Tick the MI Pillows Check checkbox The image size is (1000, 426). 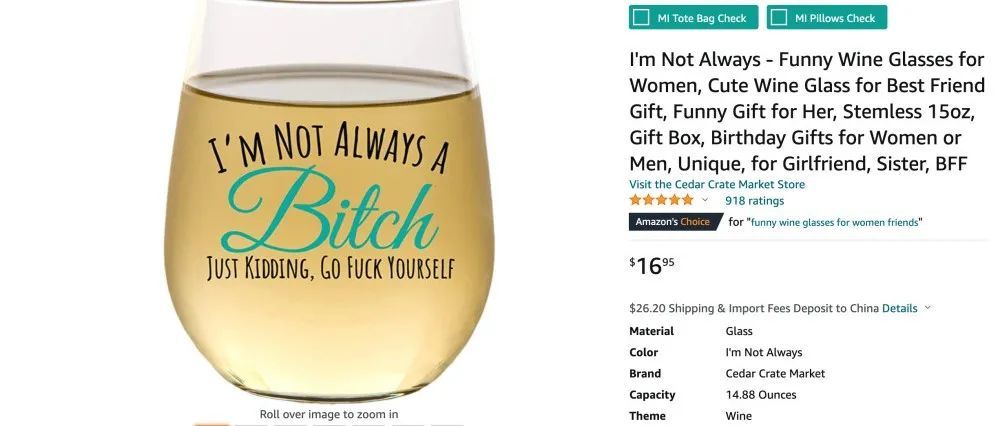[778, 18]
